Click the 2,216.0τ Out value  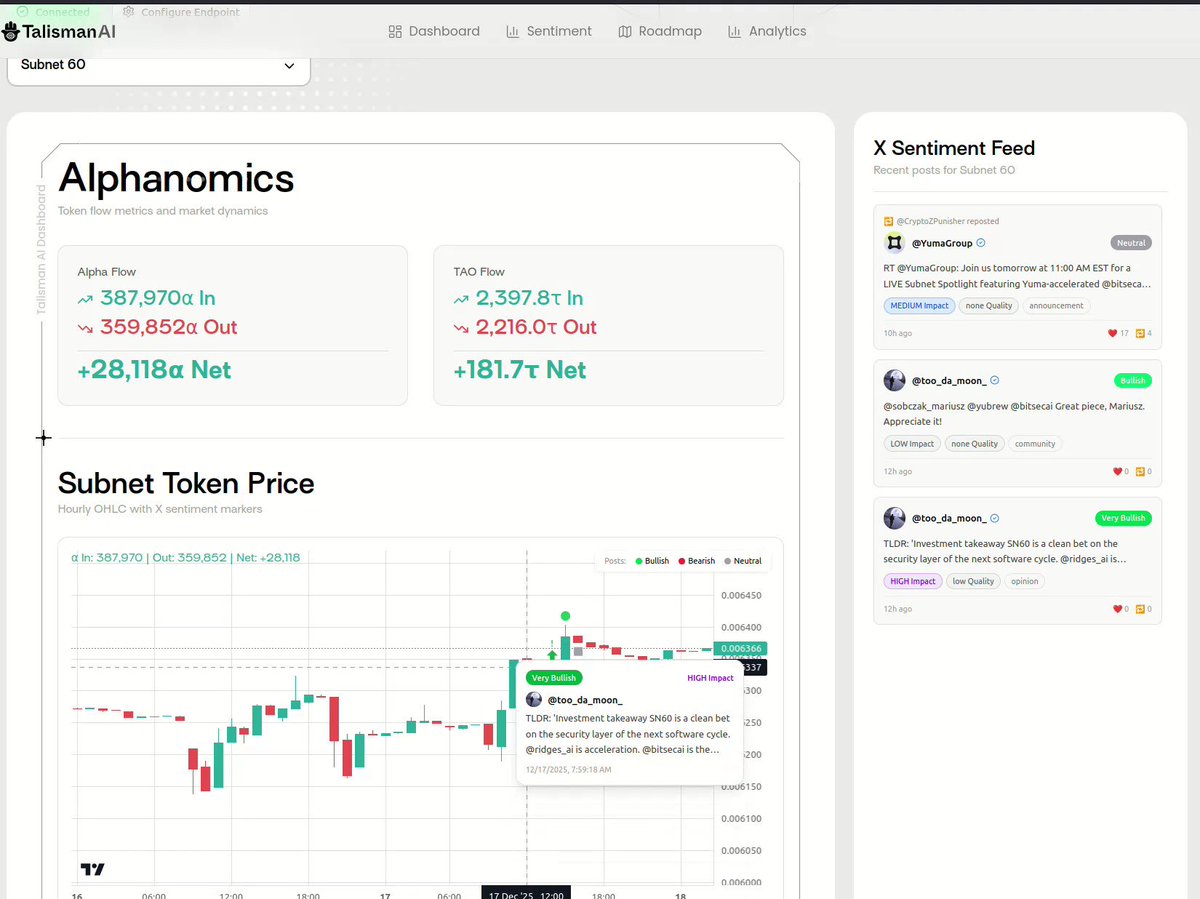[x=536, y=328]
